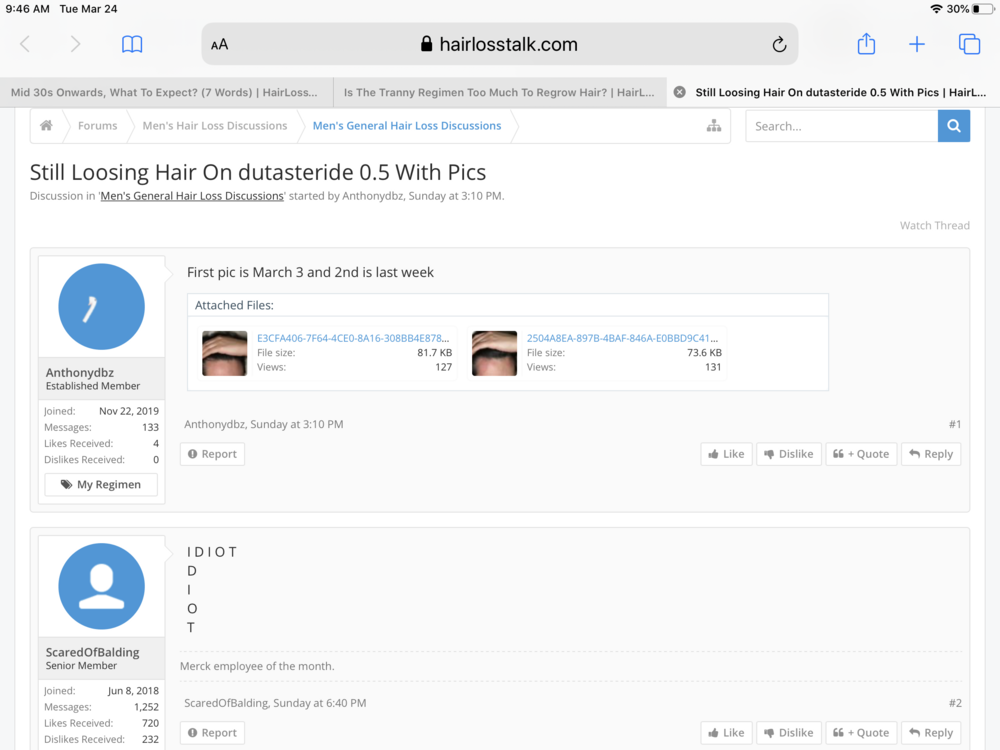Open the sitemap tree icon in breadcrumb
1000x750 pixels.
point(713,126)
